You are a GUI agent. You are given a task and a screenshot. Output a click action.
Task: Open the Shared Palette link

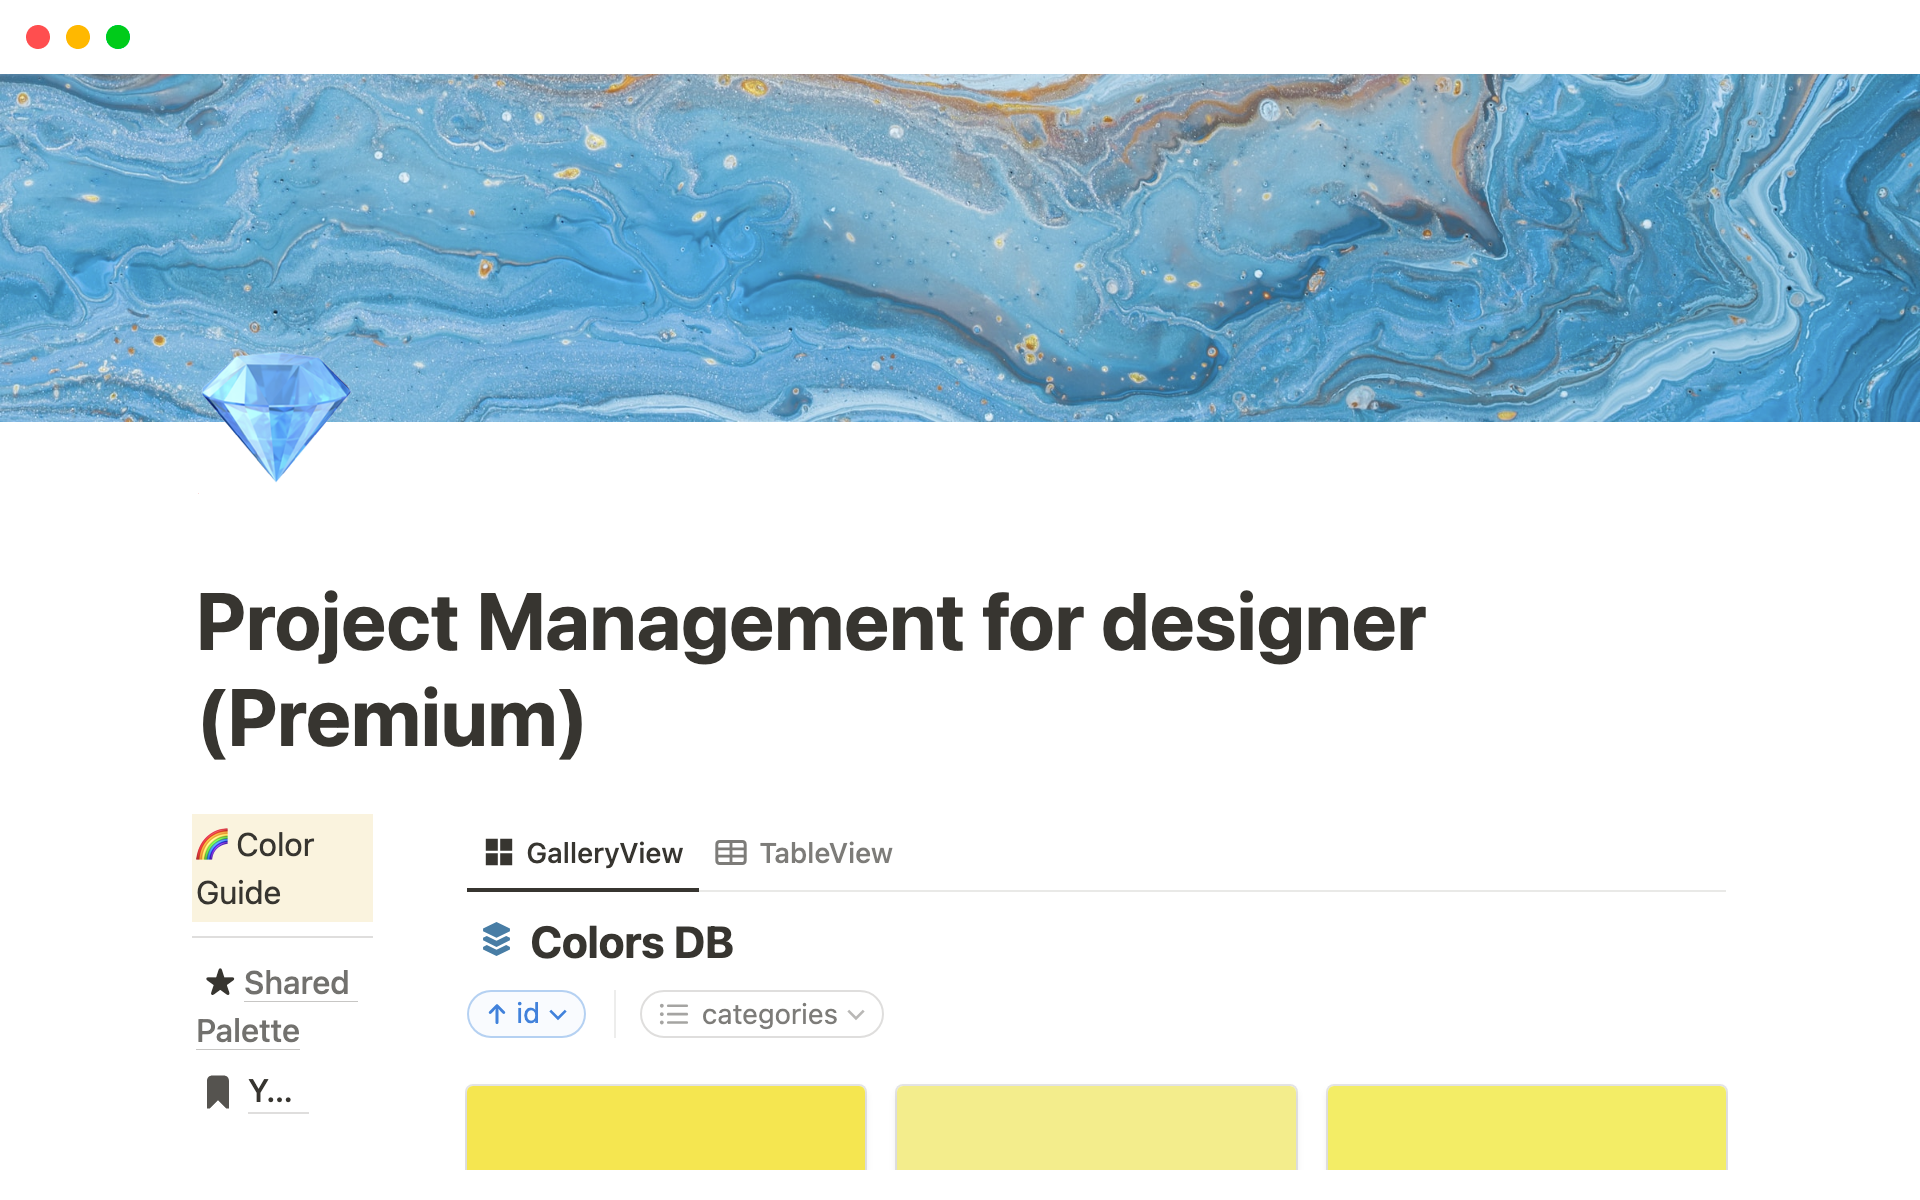click(x=296, y=983)
